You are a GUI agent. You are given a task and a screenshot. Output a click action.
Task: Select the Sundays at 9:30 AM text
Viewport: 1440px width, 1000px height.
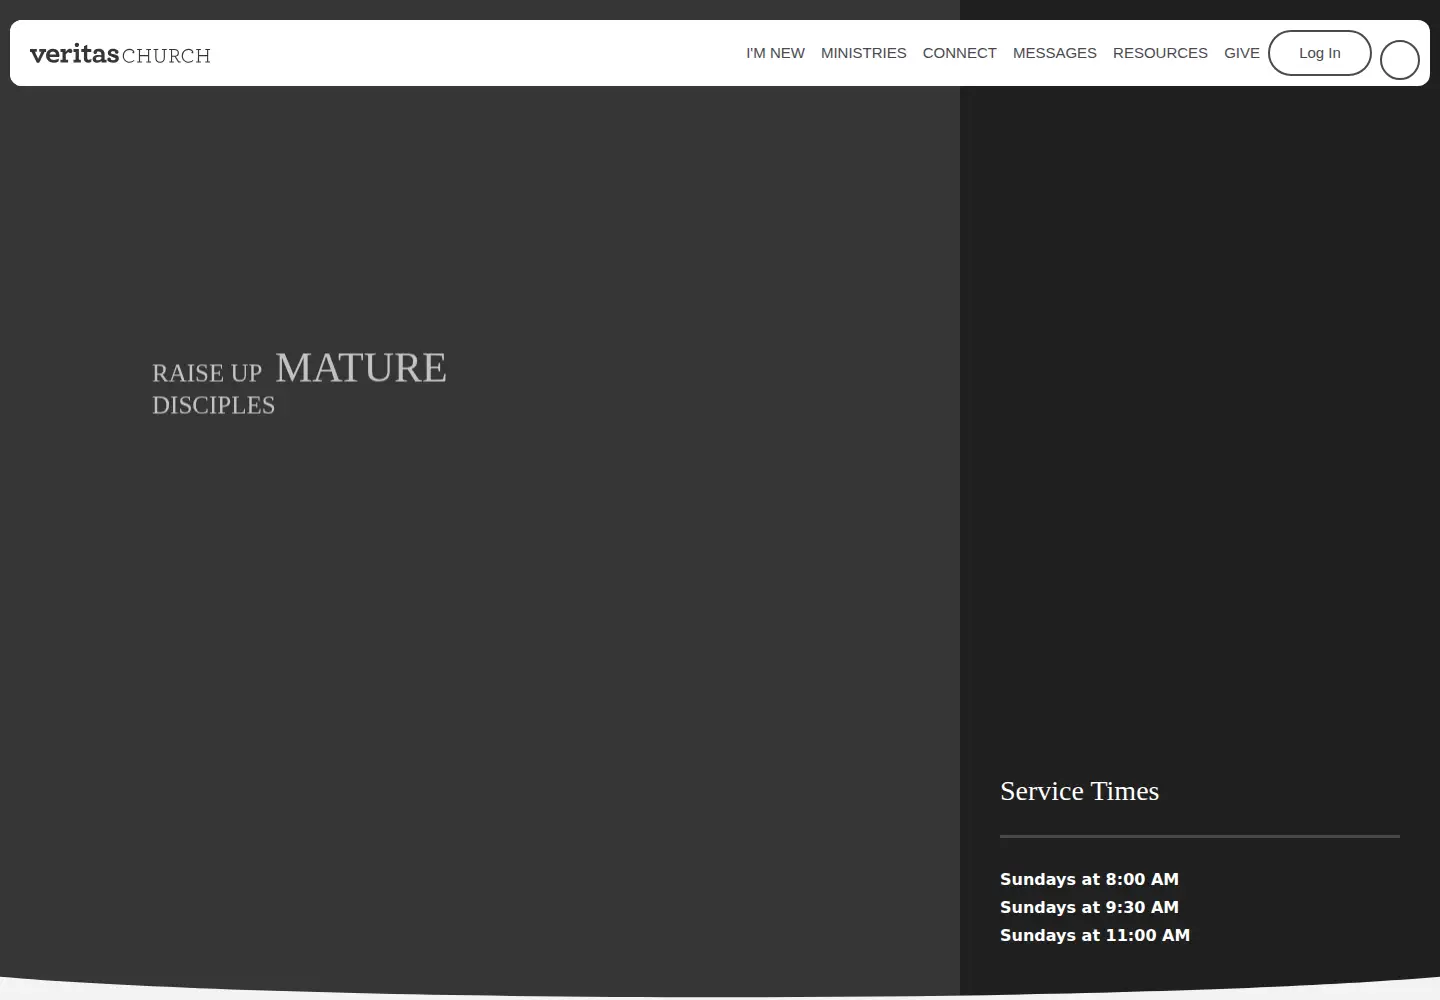click(x=1089, y=907)
